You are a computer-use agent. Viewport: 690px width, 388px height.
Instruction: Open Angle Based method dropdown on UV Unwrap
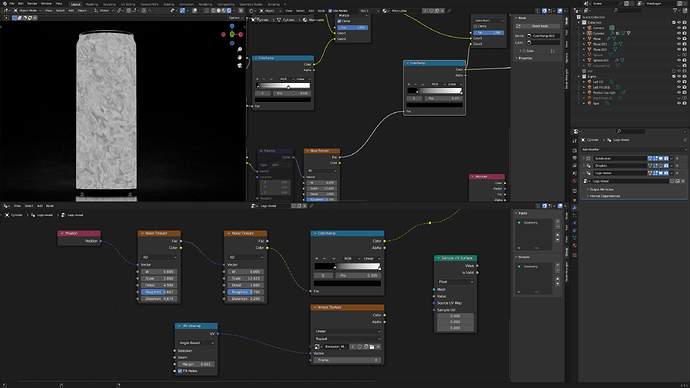coord(197,343)
